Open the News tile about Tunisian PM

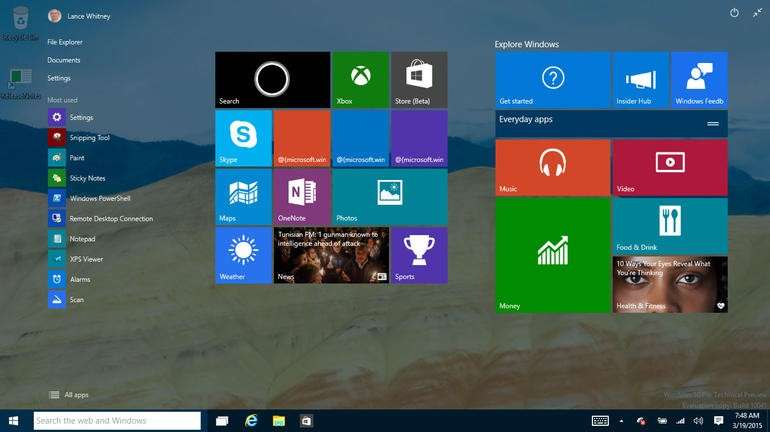[331, 255]
